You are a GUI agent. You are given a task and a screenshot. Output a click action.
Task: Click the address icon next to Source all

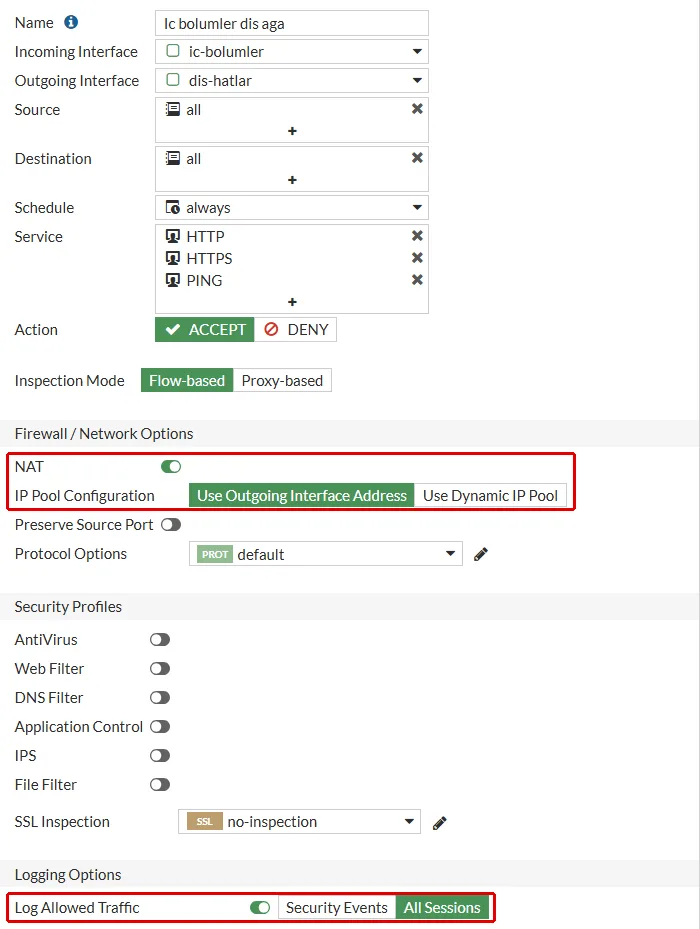[172, 109]
